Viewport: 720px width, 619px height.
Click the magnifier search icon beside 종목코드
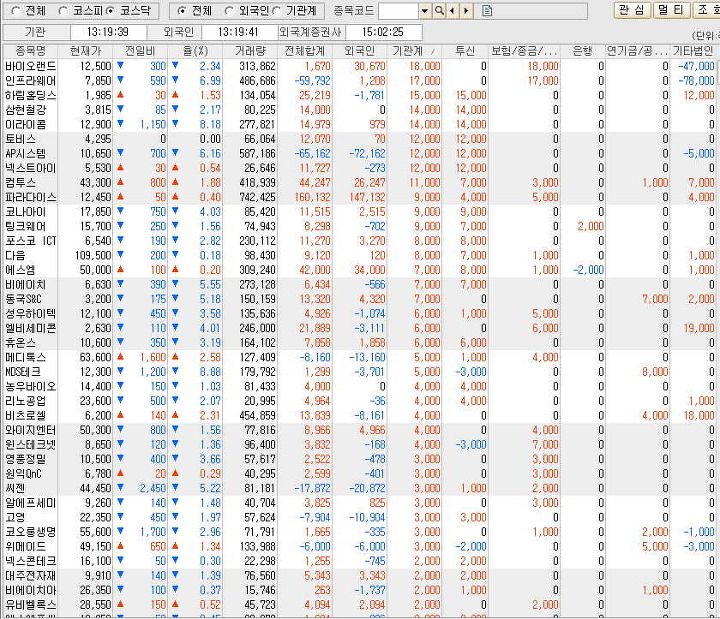(439, 11)
